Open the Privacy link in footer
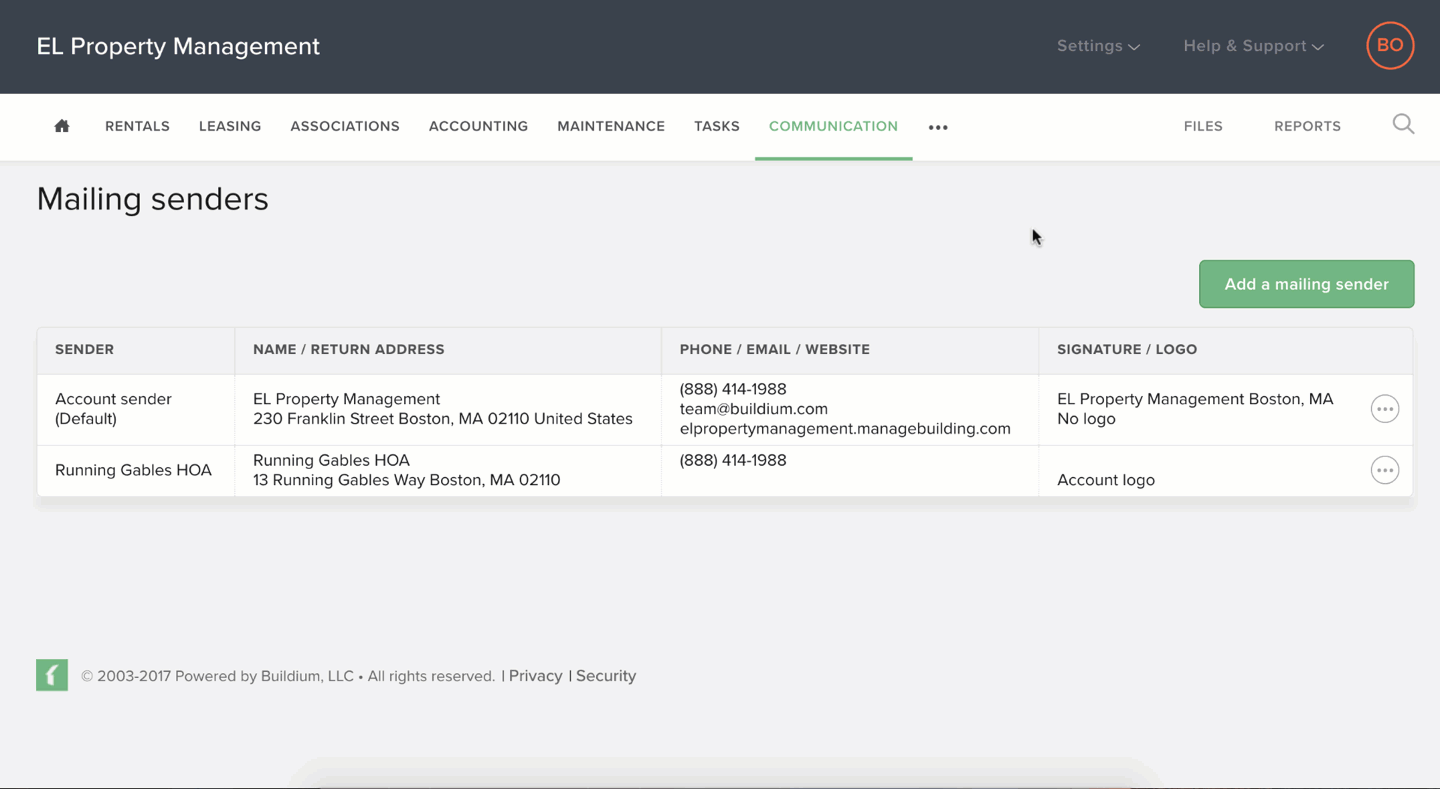Image resolution: width=1440 pixels, height=789 pixels. (x=536, y=675)
